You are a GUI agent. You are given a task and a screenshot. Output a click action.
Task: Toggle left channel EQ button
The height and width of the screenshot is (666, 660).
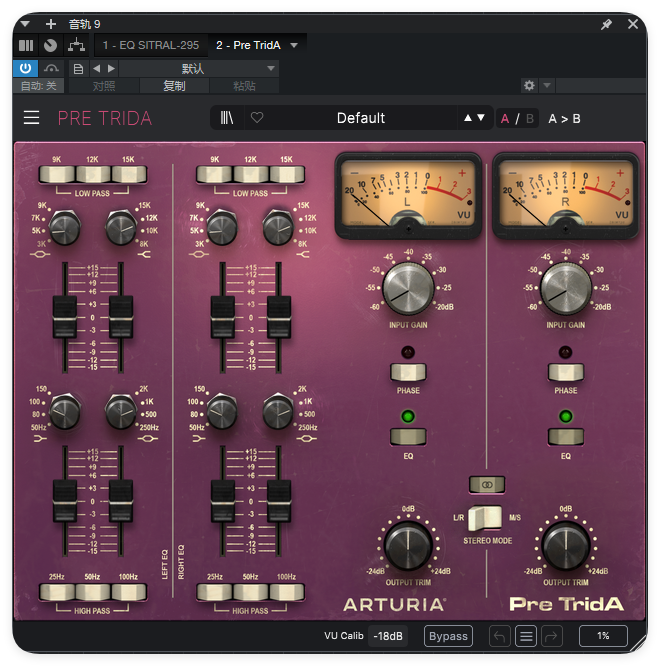(408, 437)
